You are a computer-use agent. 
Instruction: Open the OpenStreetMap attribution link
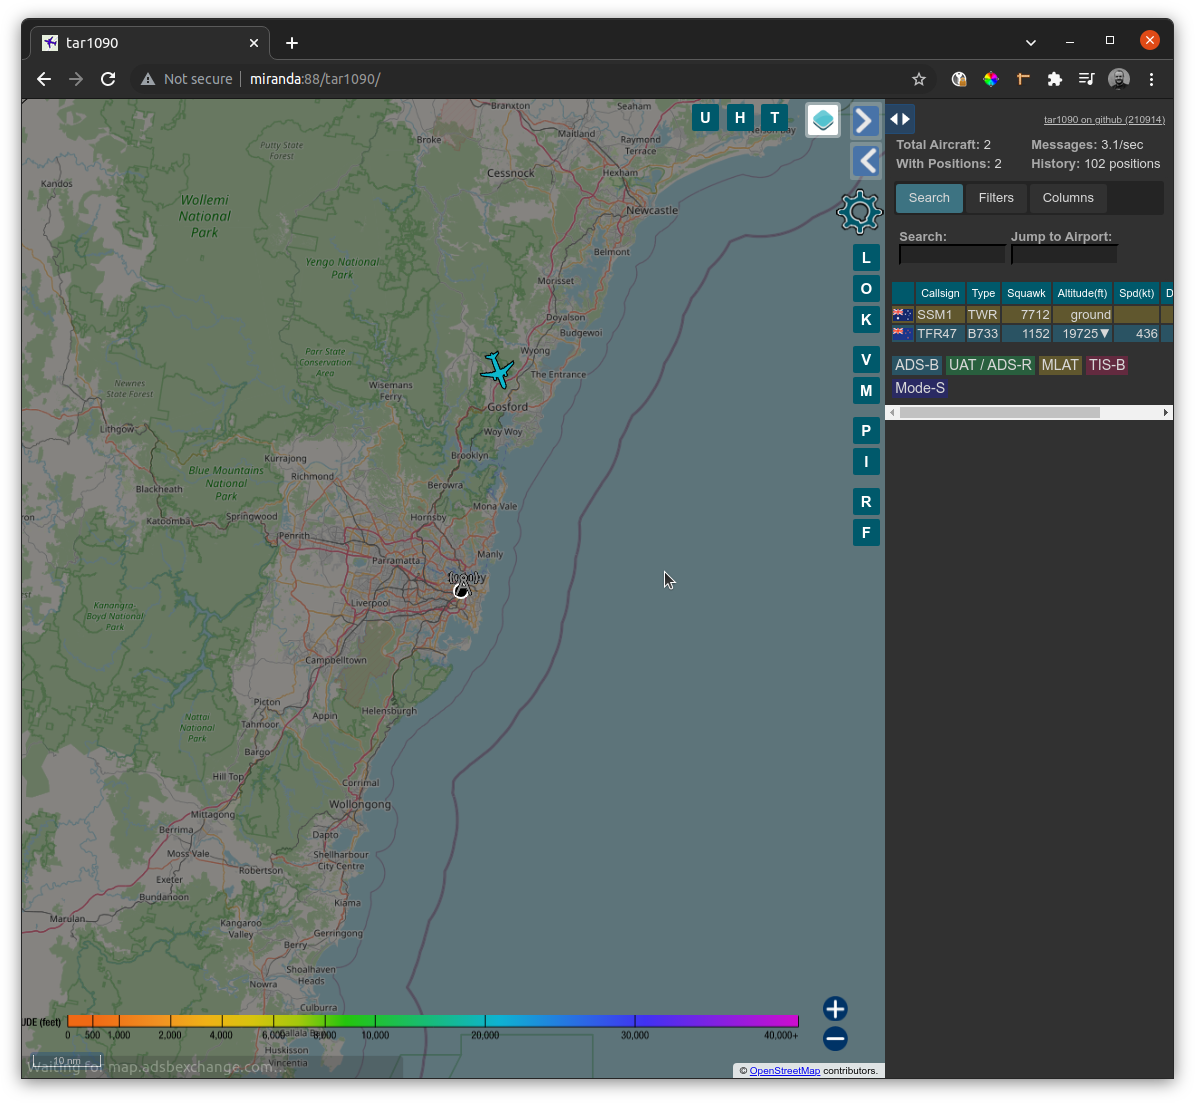click(x=784, y=1071)
